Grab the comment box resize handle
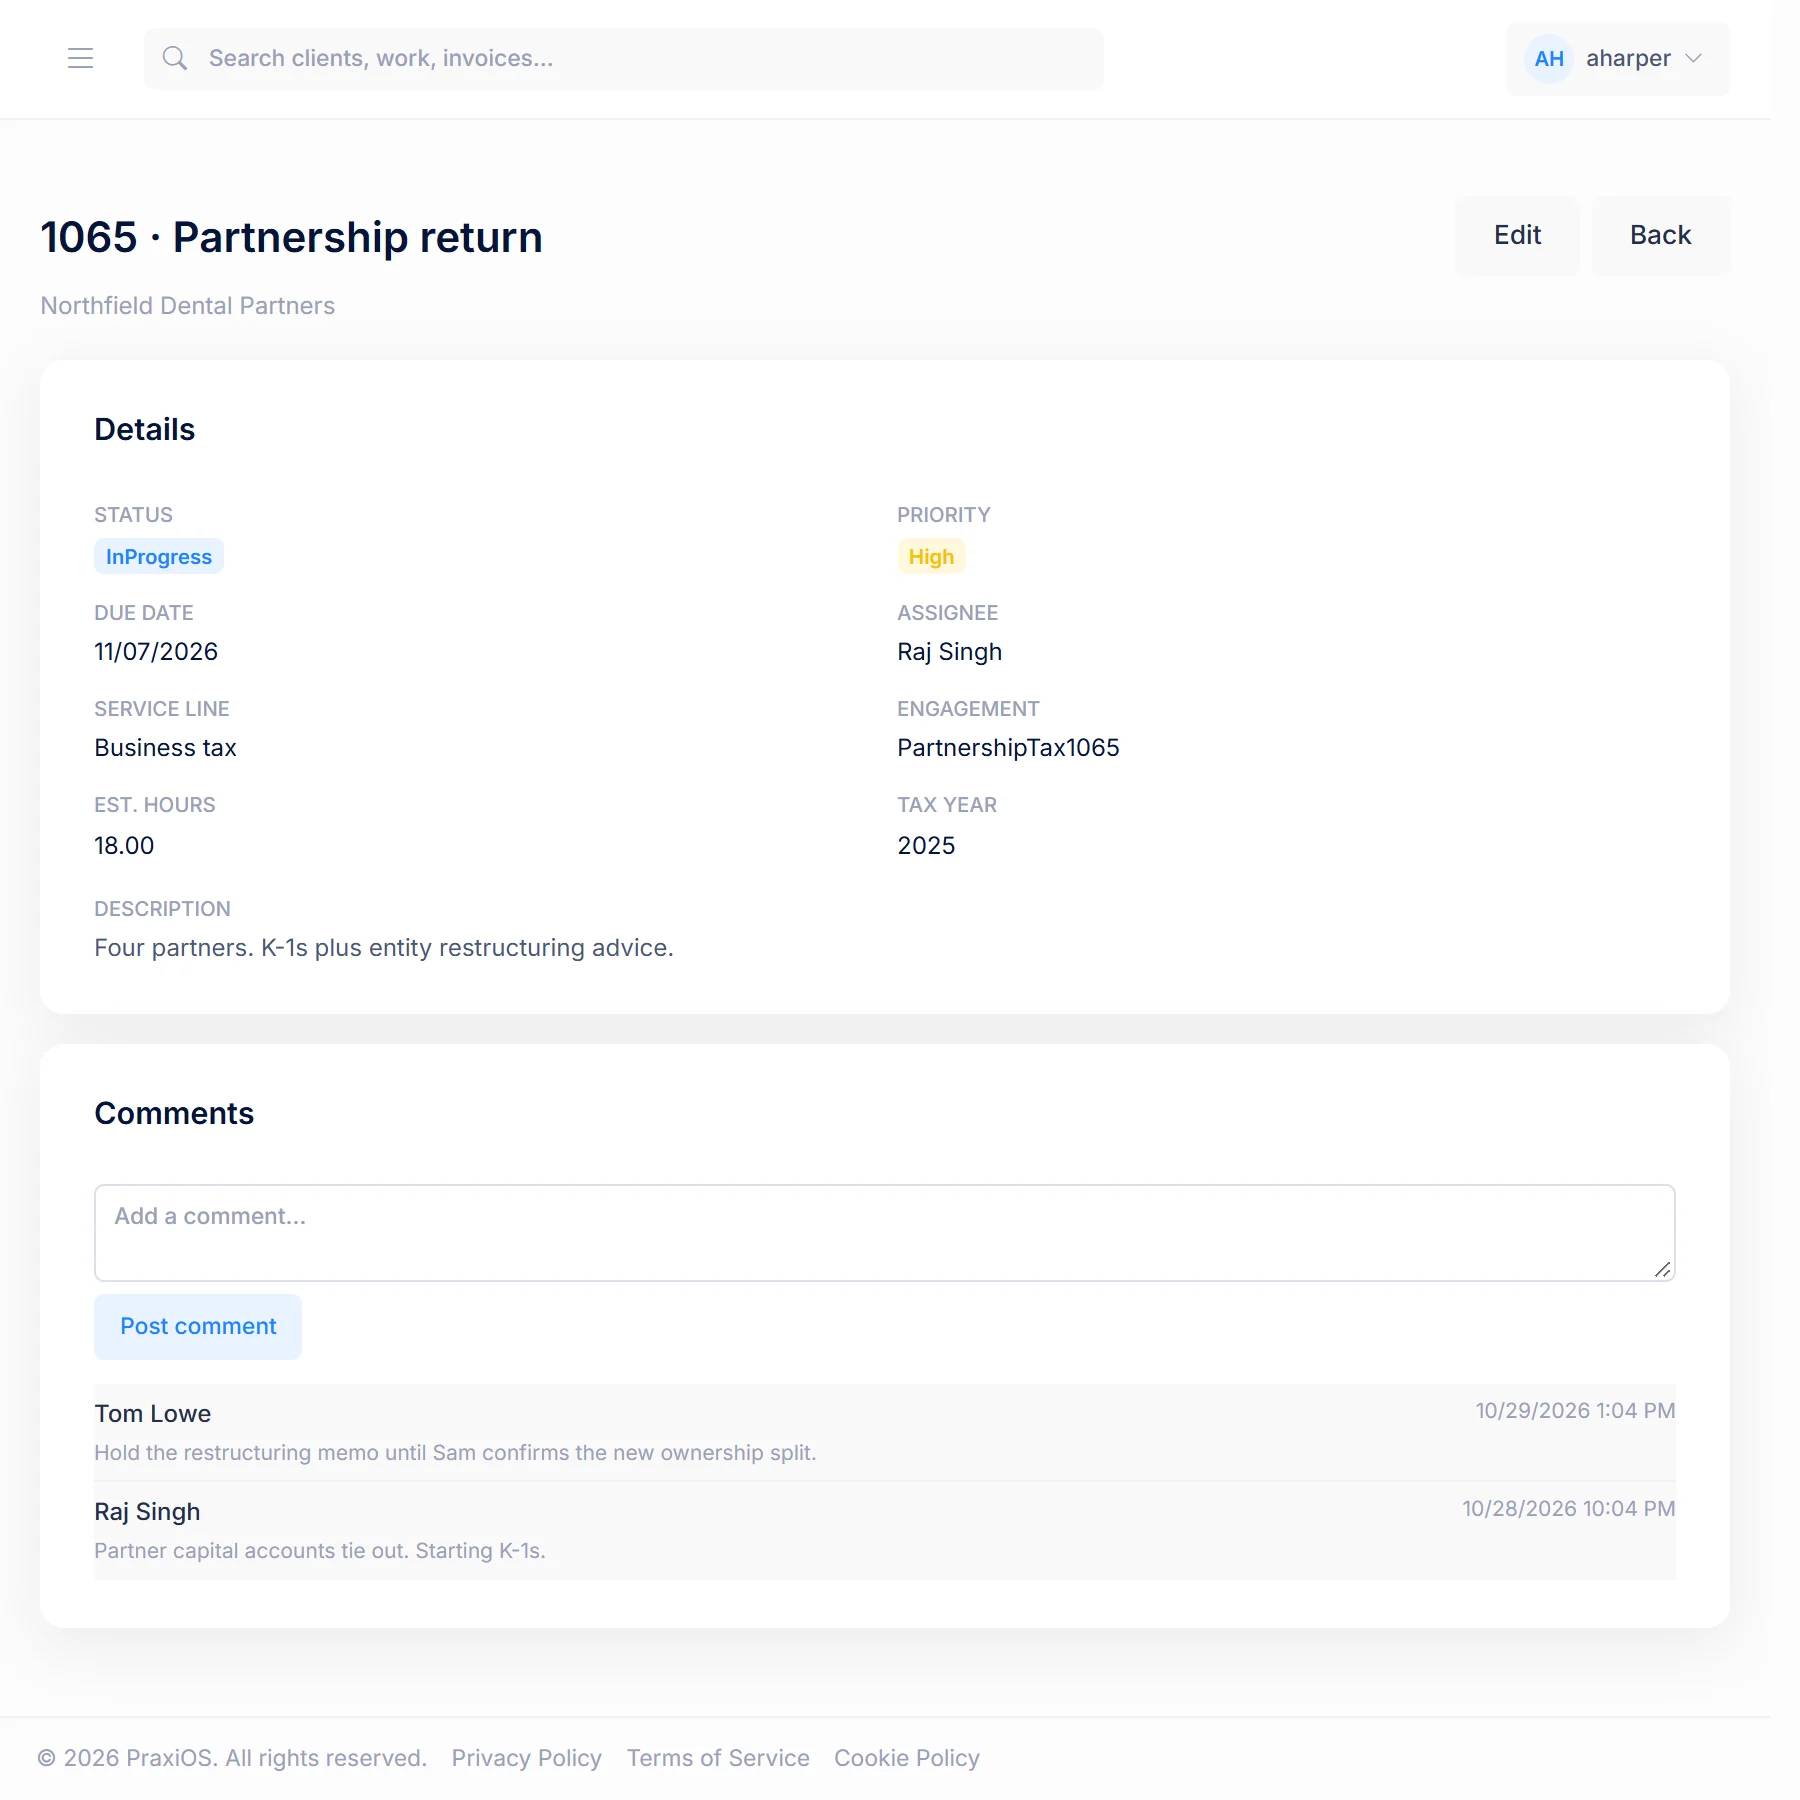This screenshot has width=1800, height=1800. (1662, 1269)
